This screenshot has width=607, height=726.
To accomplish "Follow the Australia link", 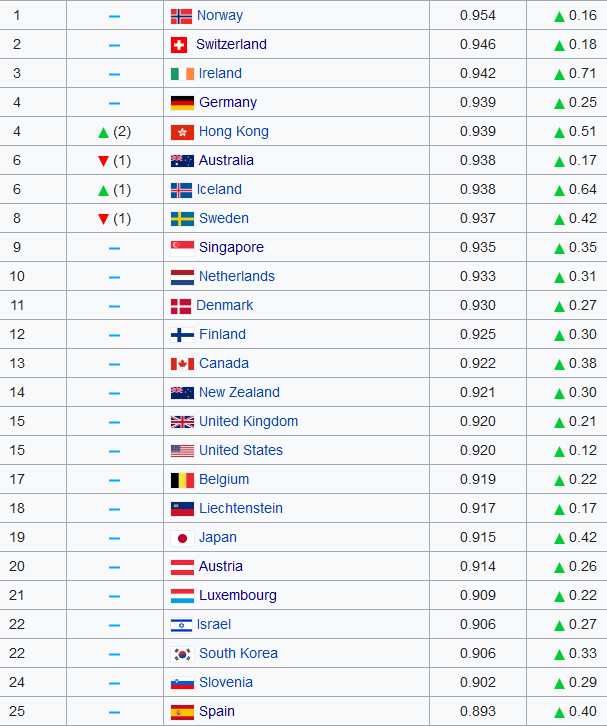I will click(x=226, y=161).
